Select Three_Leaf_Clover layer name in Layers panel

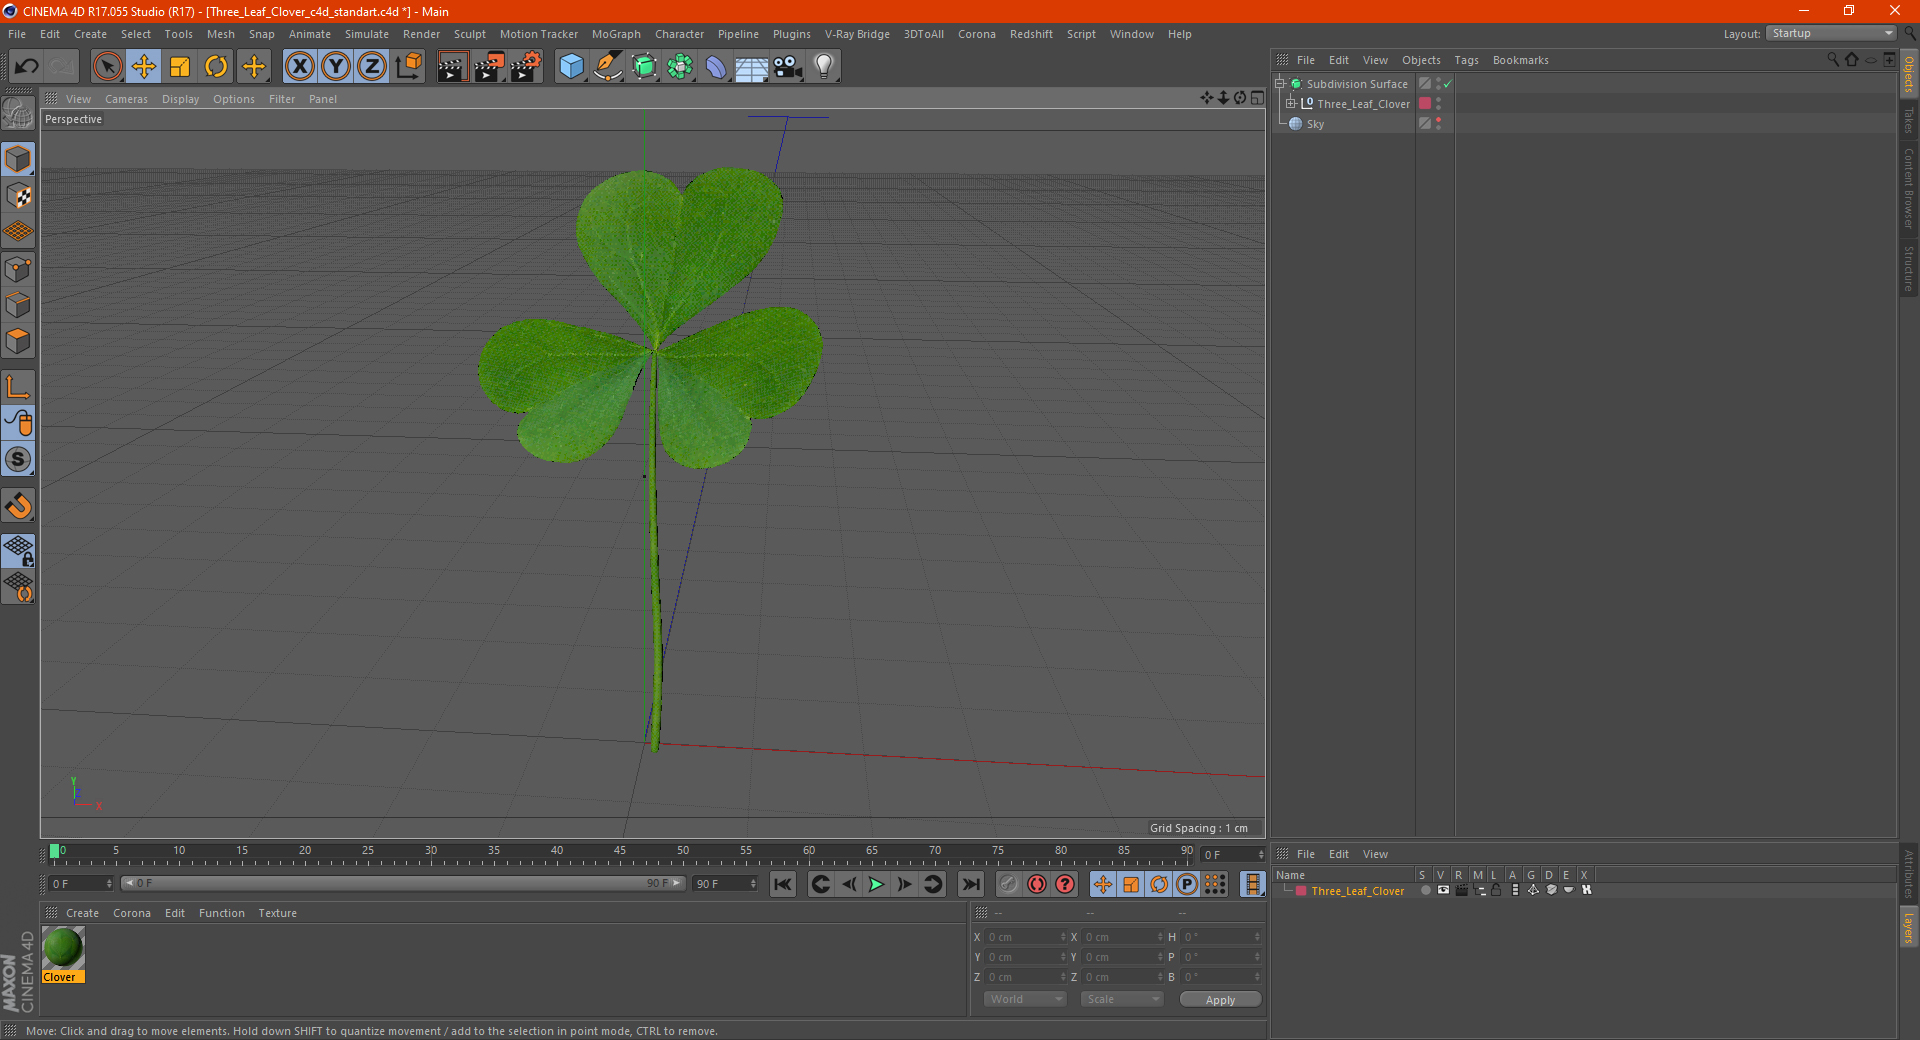click(1357, 891)
